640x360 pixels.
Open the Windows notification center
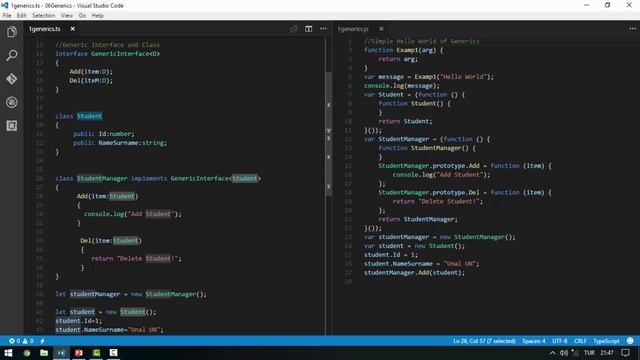click(x=626, y=353)
